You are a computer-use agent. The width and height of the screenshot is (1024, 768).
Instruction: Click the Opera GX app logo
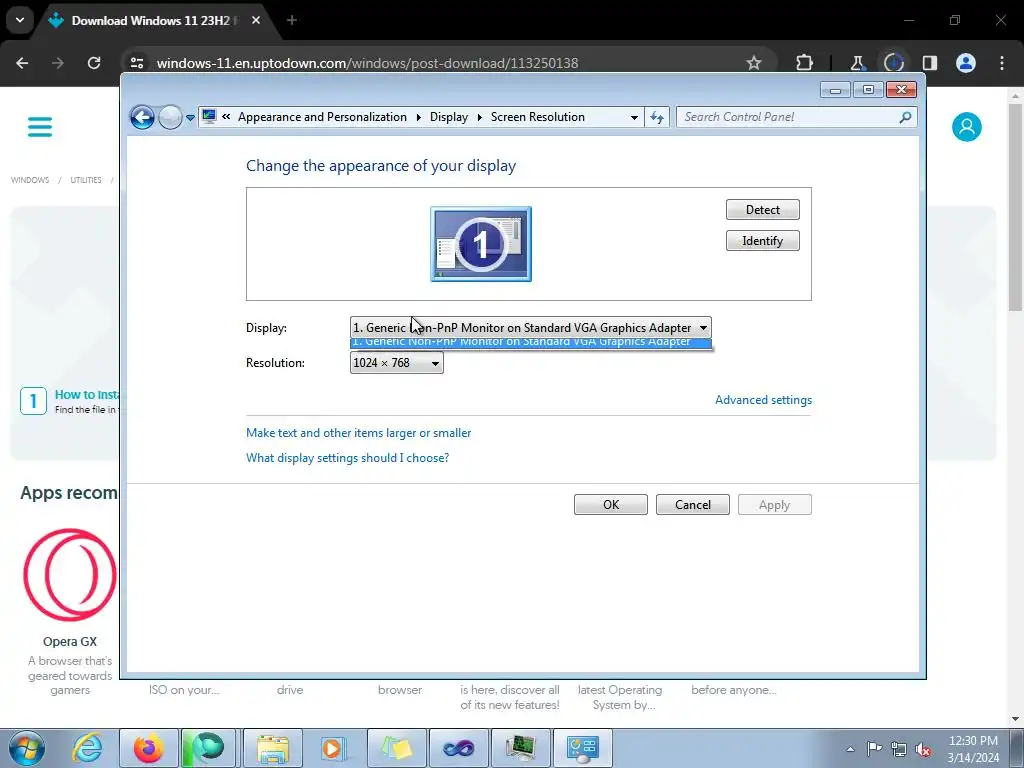click(x=70, y=575)
